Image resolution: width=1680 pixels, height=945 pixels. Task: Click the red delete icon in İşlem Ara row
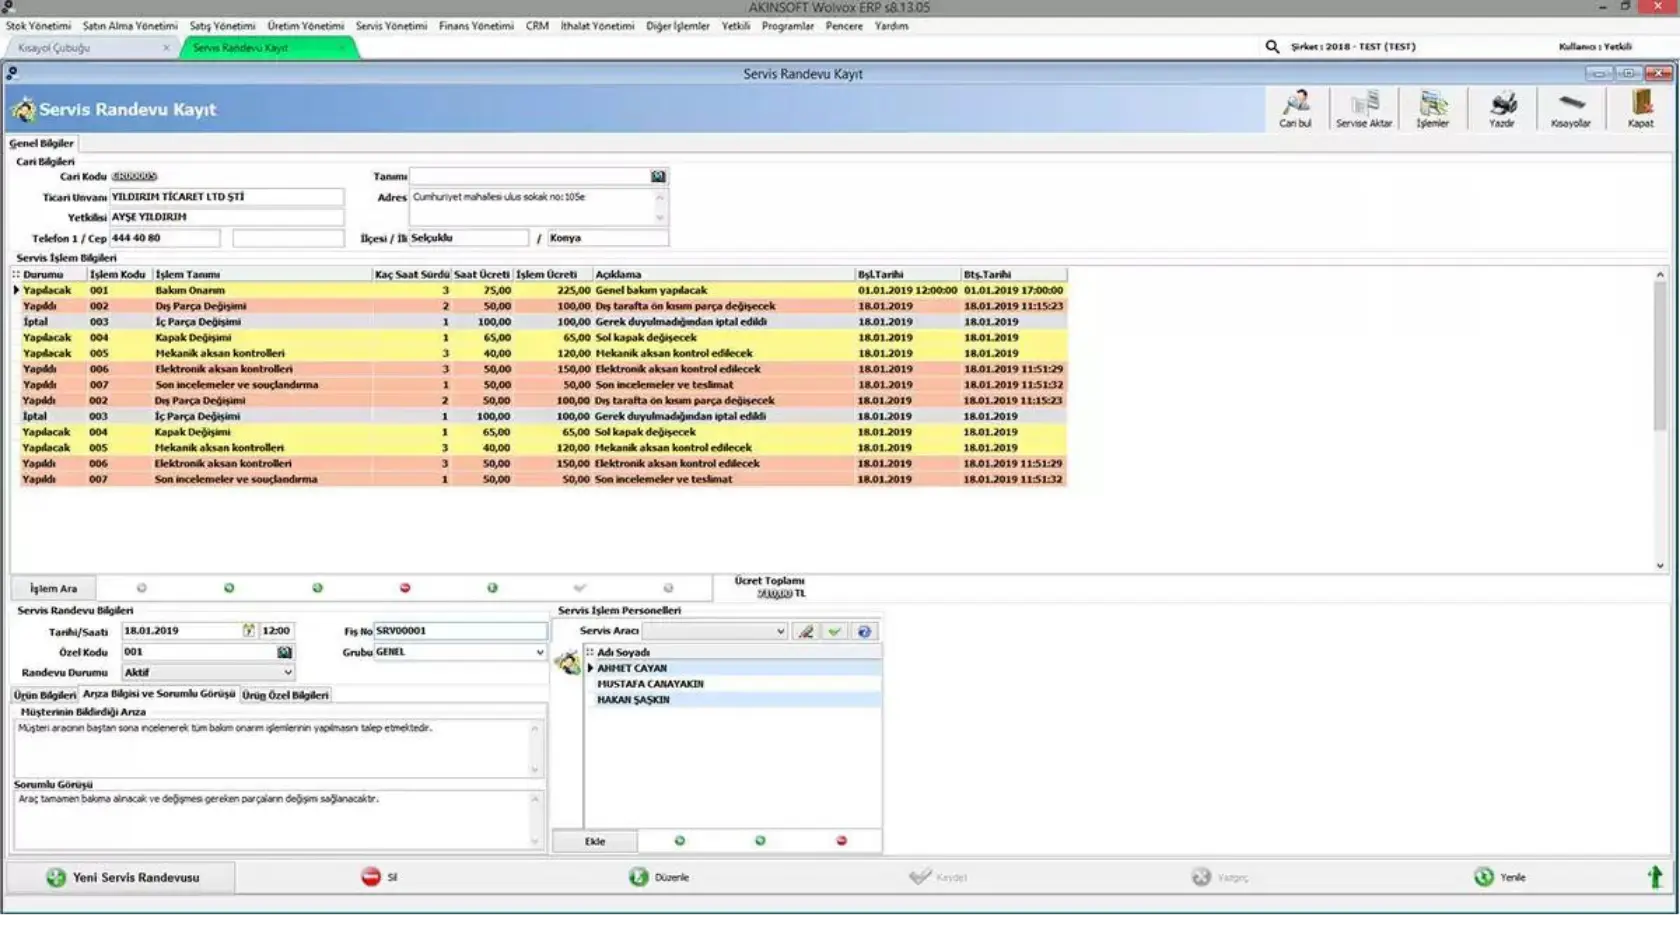(x=405, y=588)
